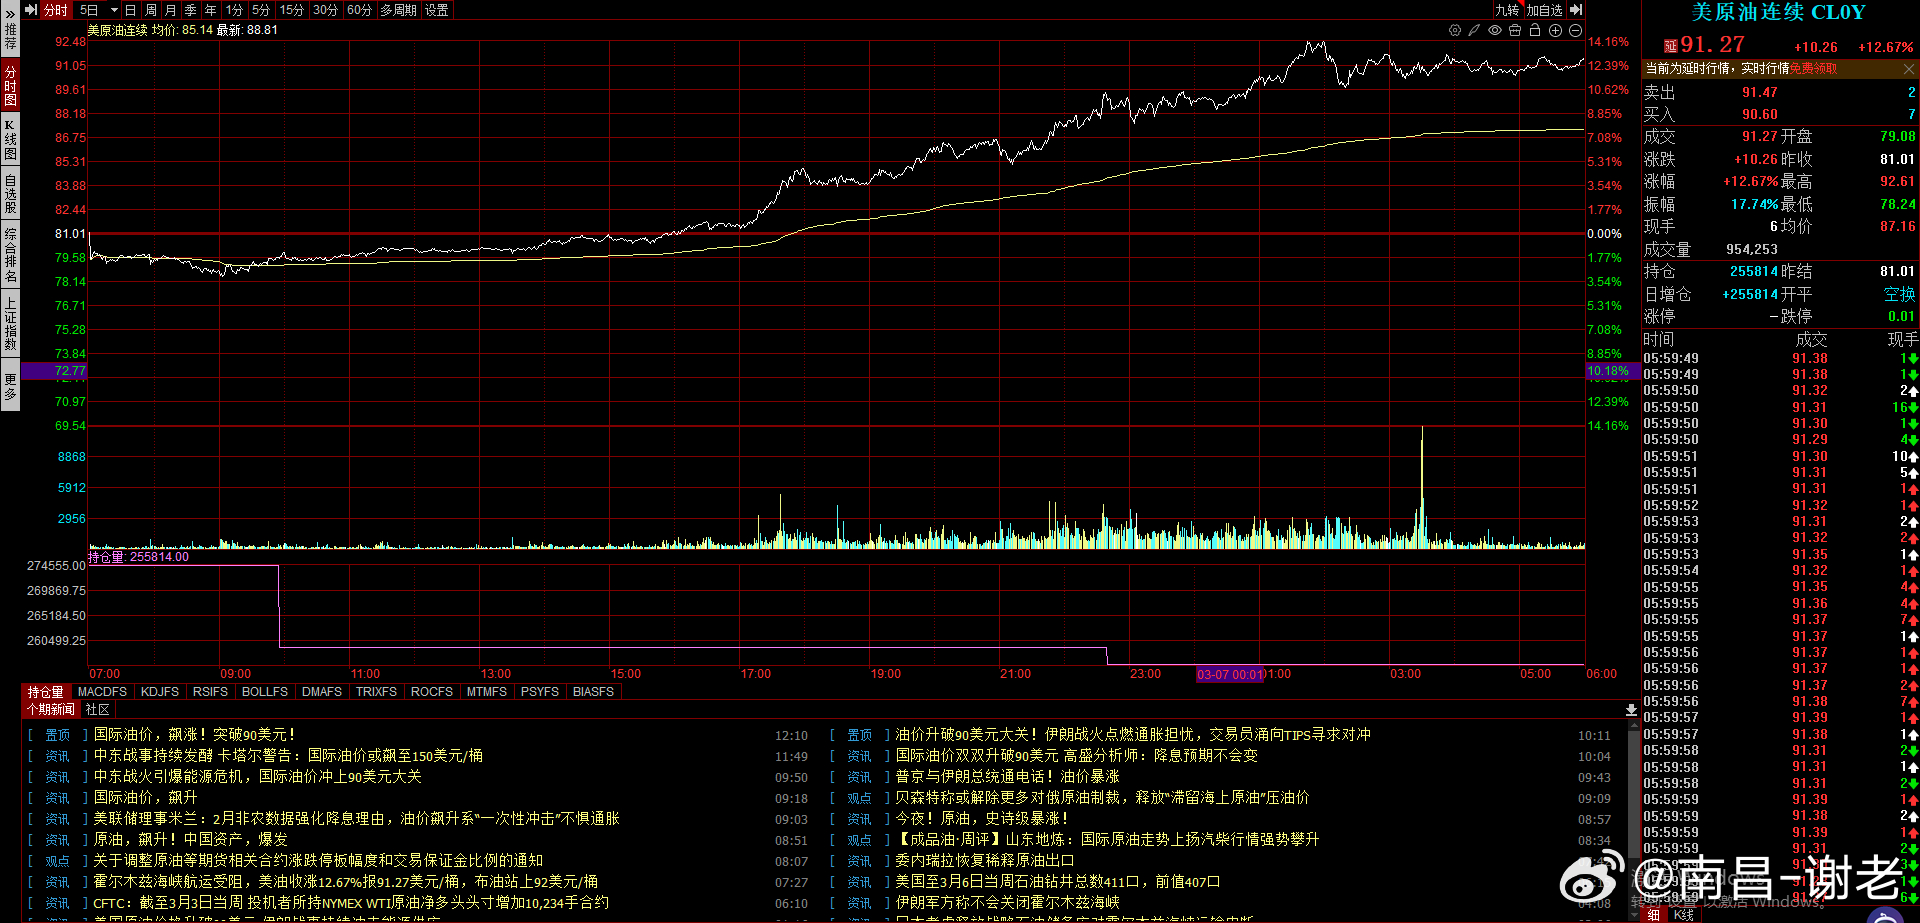Open news '油价升破90美元大关' headline

tap(1133, 735)
